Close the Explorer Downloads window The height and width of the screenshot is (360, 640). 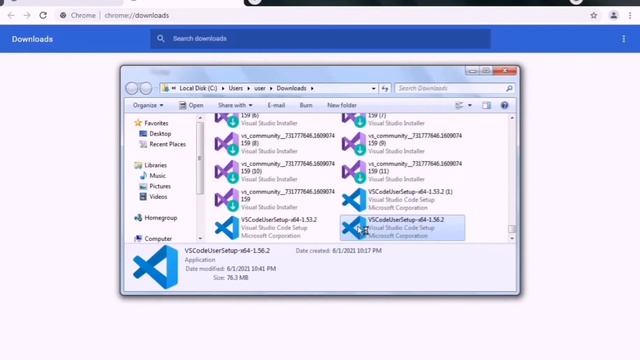click(505, 71)
